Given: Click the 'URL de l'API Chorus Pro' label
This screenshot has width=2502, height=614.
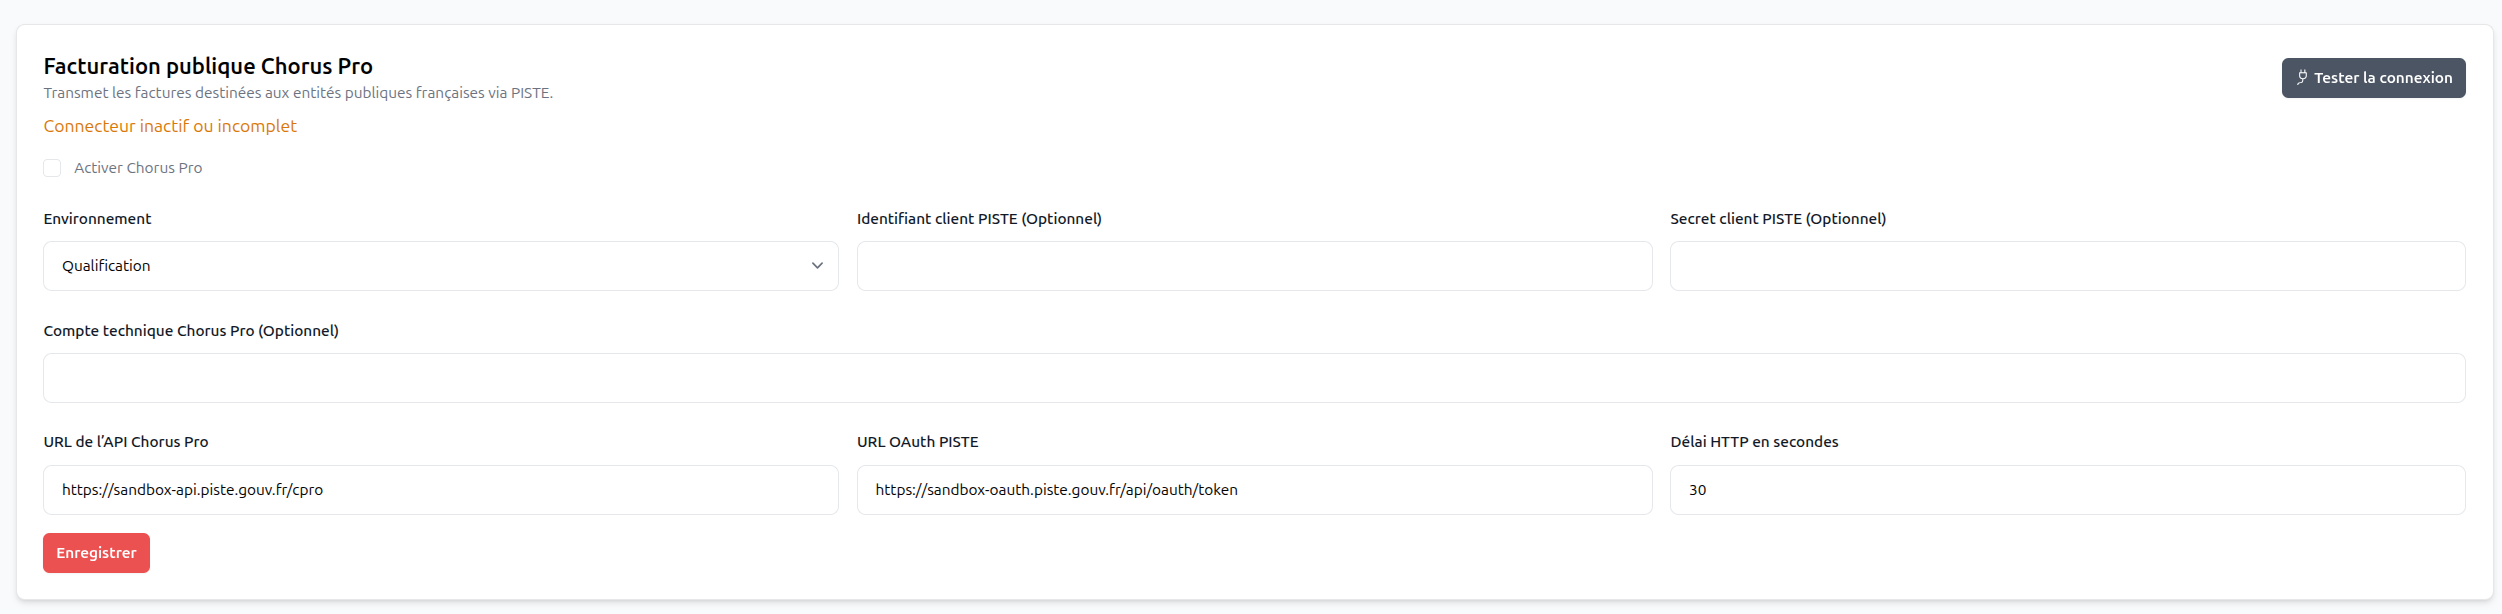Looking at the screenshot, I should [126, 442].
